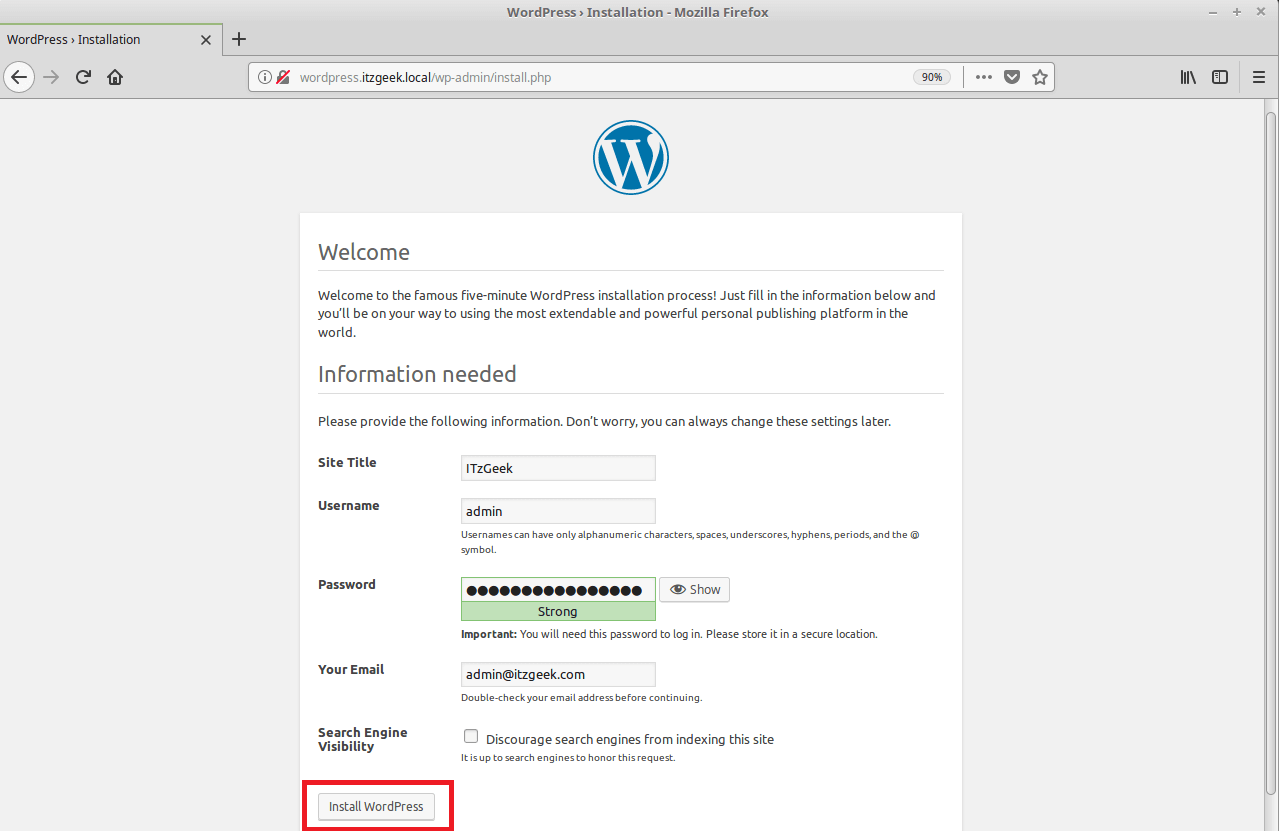1279x831 pixels.
Task: Click the Username input field
Action: pyautogui.click(x=558, y=511)
